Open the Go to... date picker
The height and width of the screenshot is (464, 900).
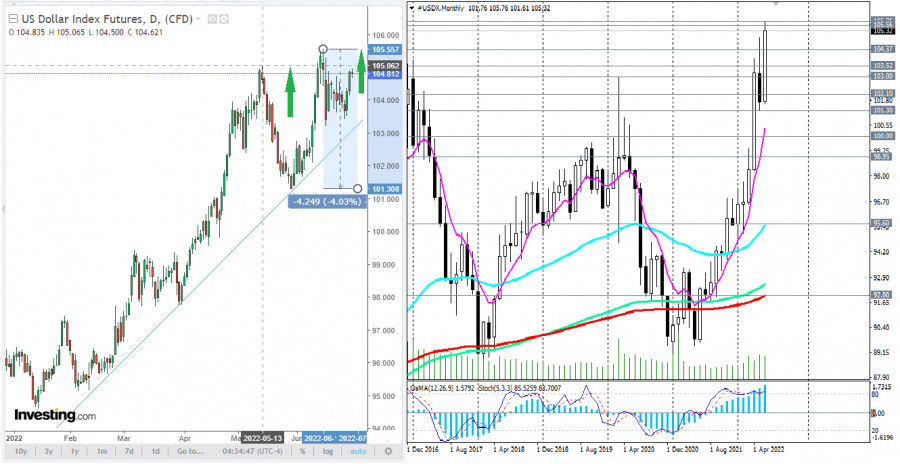191,451
